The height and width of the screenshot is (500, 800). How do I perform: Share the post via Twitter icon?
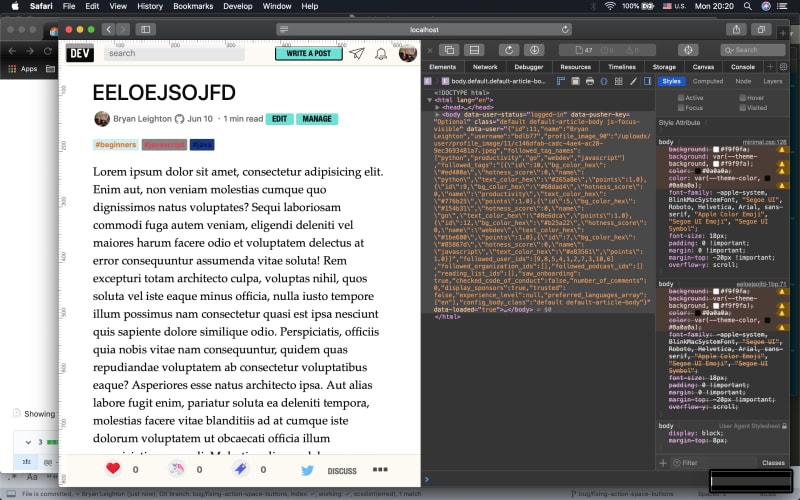click(x=307, y=470)
